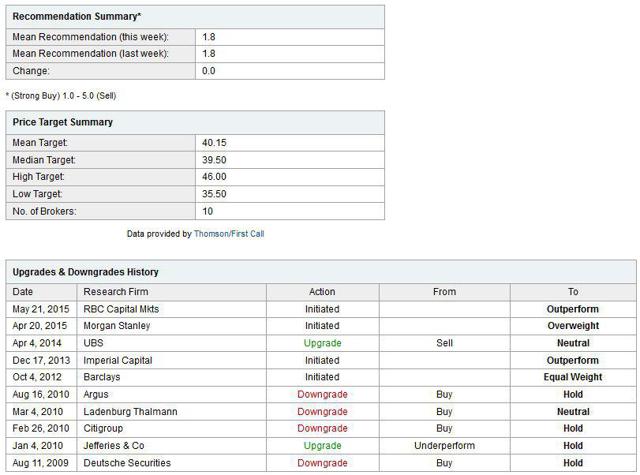Screen dimensions: 640x475
Task: Click the Equal Weight rating for Barclays
Action: click(573, 377)
